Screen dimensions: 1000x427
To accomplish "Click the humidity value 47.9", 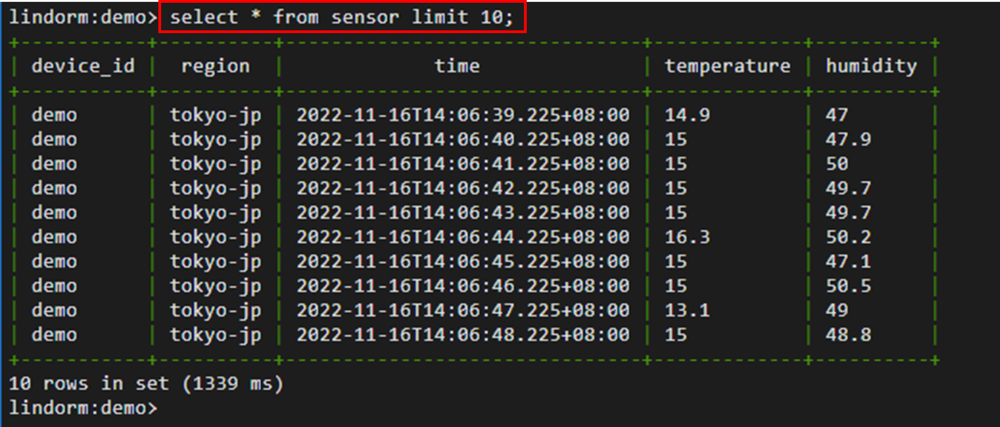I will [848, 139].
